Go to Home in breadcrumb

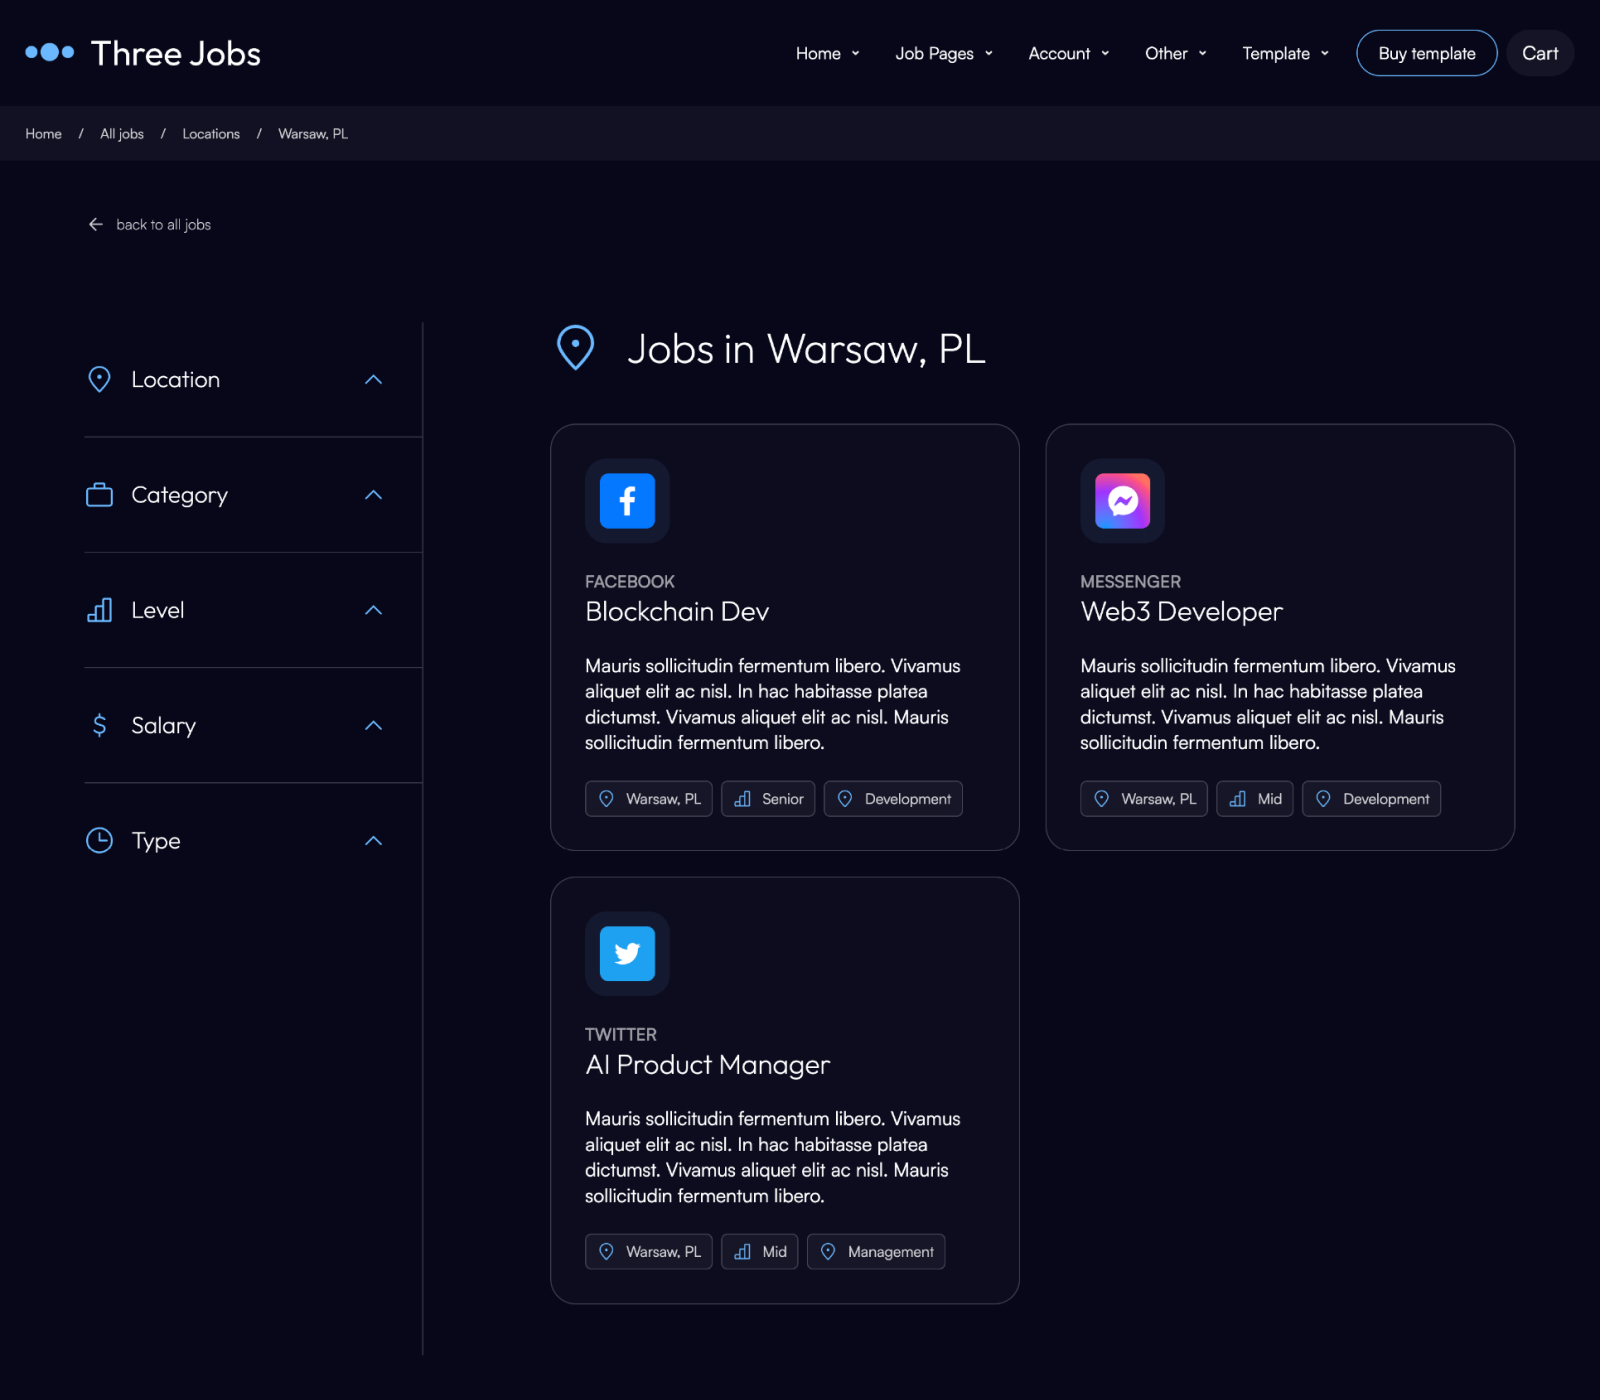coord(43,134)
